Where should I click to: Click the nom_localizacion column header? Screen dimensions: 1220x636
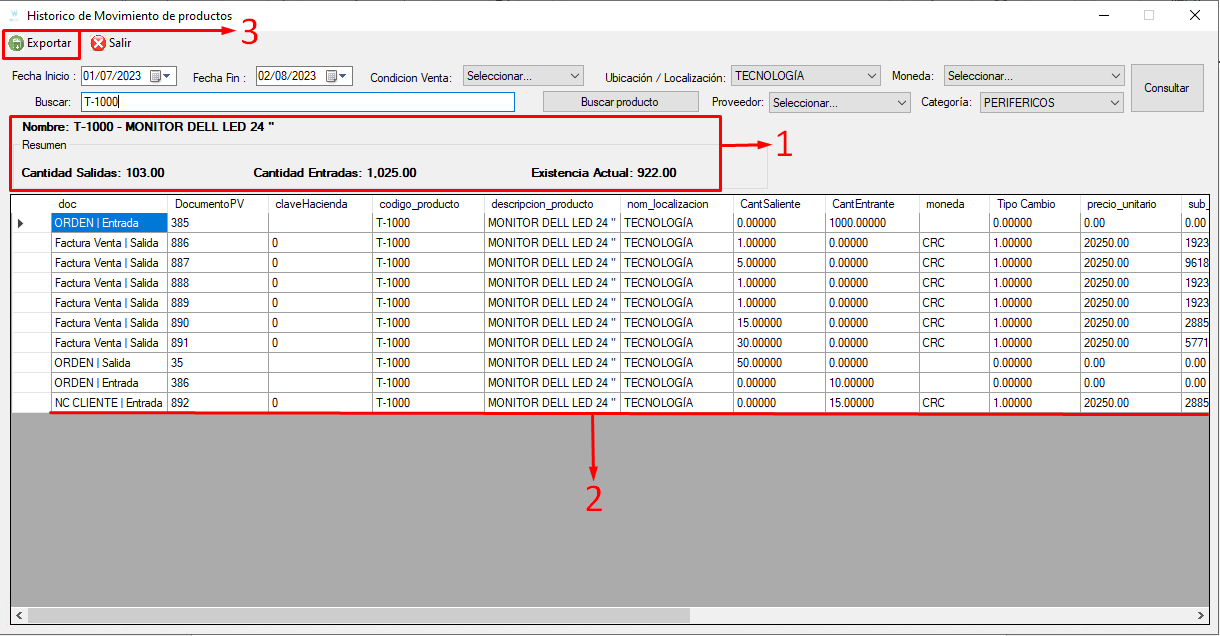[676, 204]
